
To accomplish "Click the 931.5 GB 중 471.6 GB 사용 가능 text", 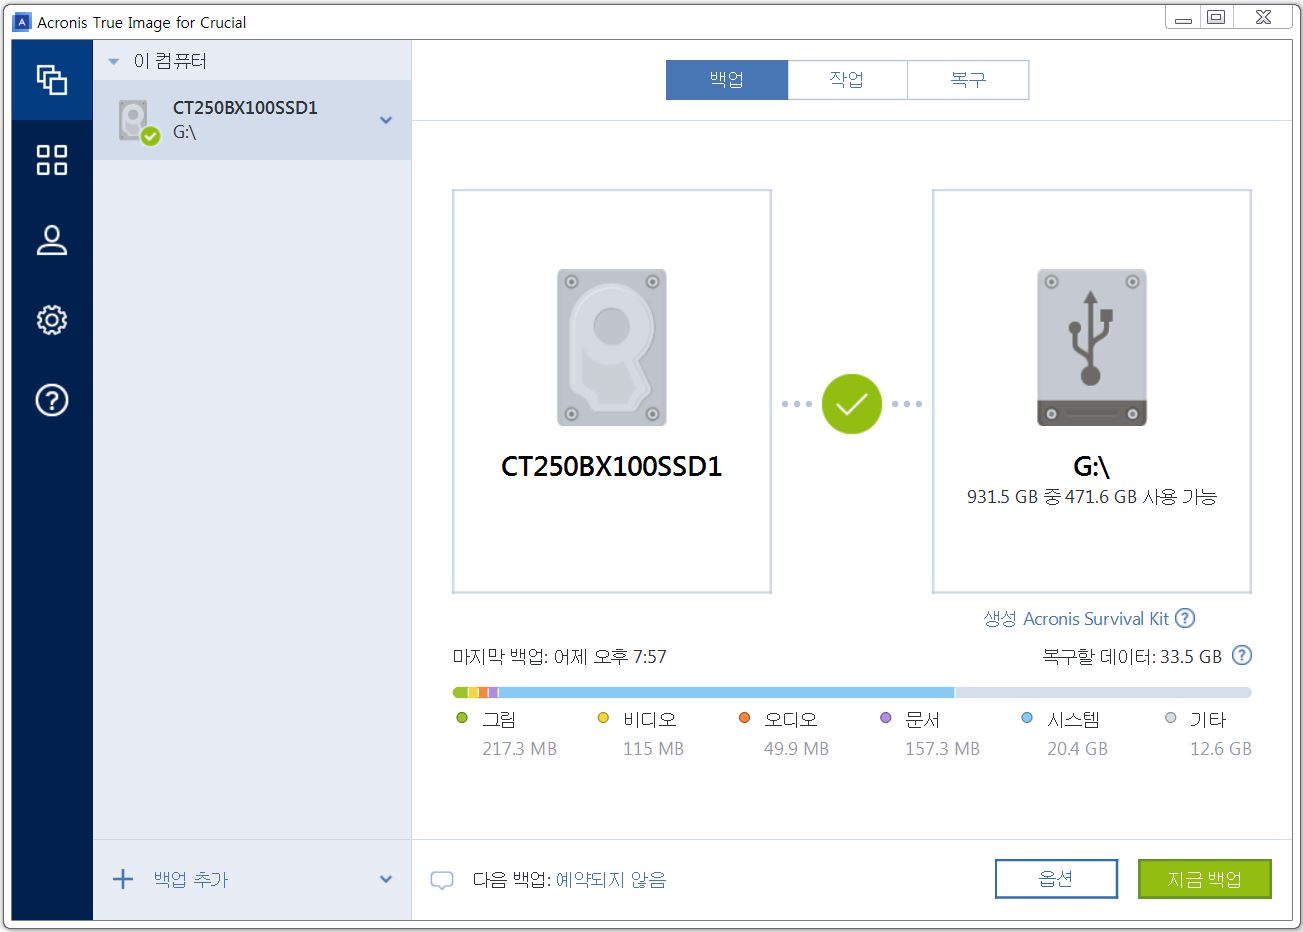I will (1092, 497).
